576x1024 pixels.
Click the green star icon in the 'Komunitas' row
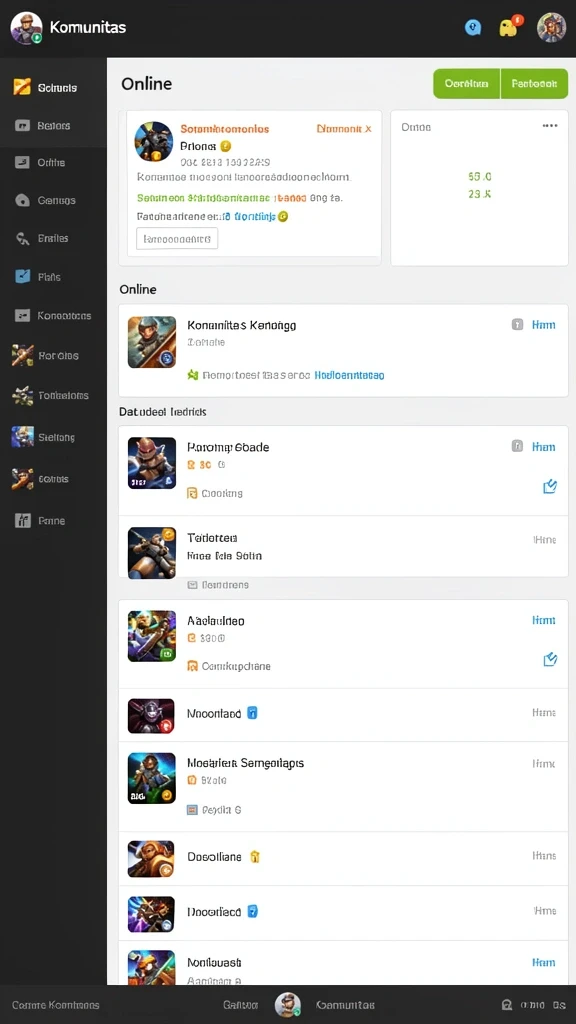coord(193,375)
